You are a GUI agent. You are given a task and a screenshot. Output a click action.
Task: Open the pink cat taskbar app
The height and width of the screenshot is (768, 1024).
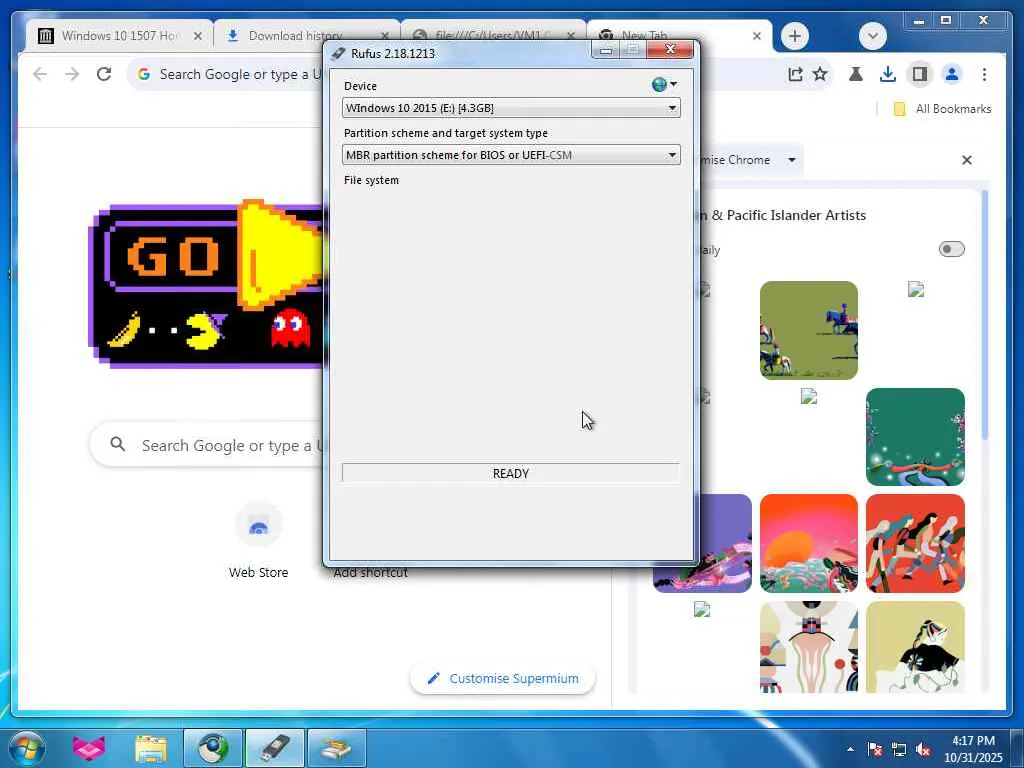pos(89,748)
